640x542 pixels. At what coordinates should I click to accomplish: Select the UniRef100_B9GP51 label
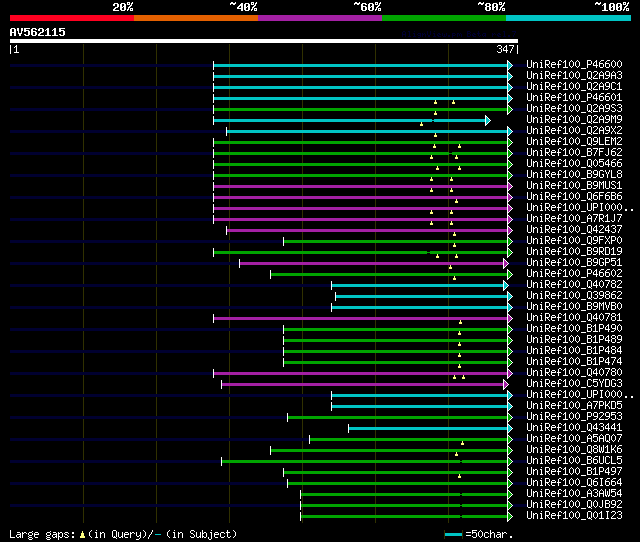click(574, 263)
